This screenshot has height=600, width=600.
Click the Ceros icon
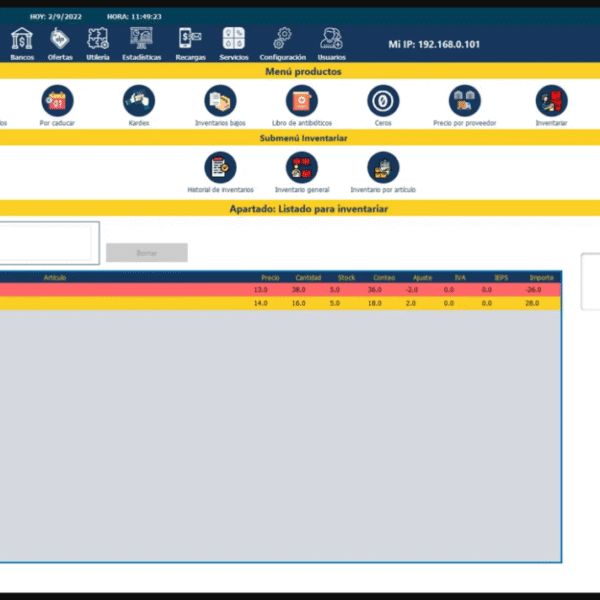pyautogui.click(x=383, y=101)
